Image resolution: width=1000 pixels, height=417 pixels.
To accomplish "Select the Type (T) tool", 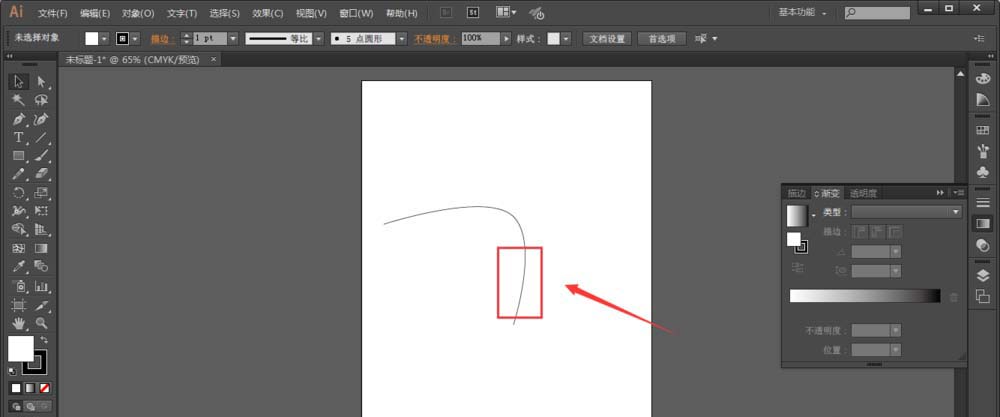I will tap(19, 137).
